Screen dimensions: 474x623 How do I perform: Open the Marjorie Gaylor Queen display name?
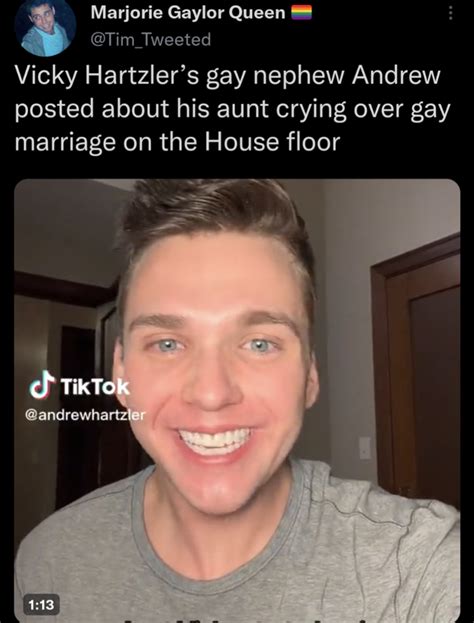point(188,14)
